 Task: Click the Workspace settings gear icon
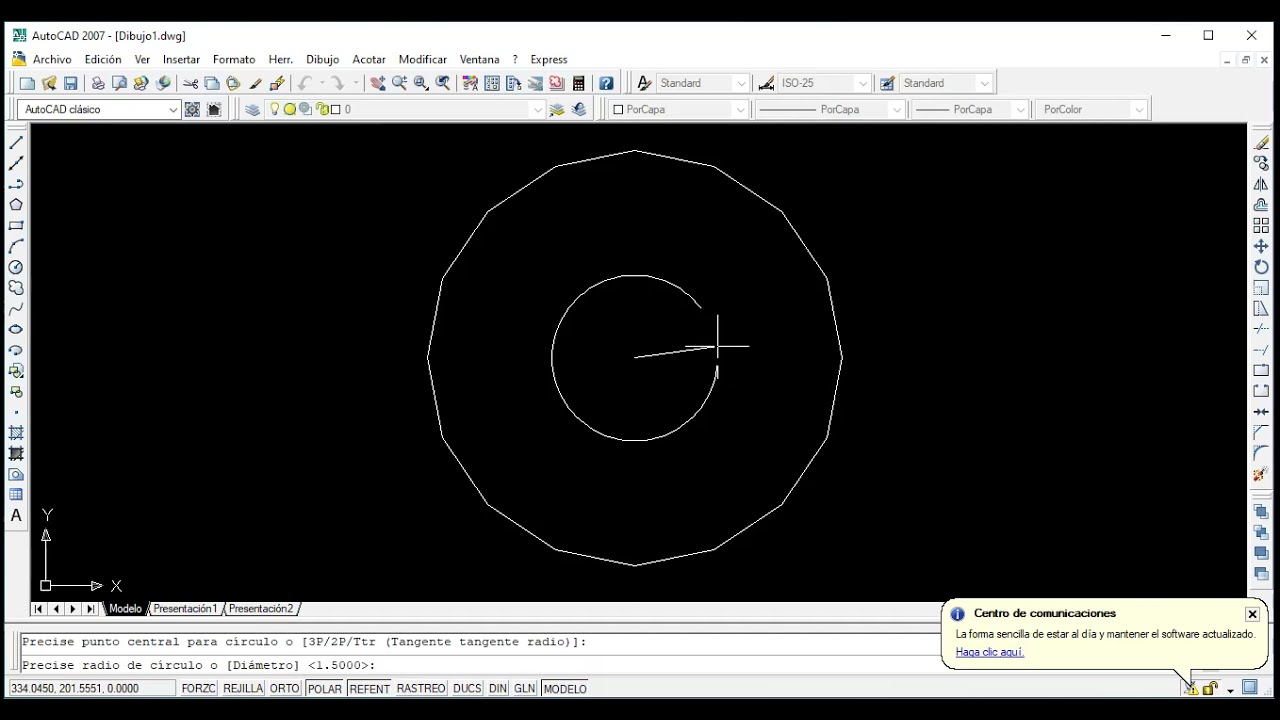(192, 109)
